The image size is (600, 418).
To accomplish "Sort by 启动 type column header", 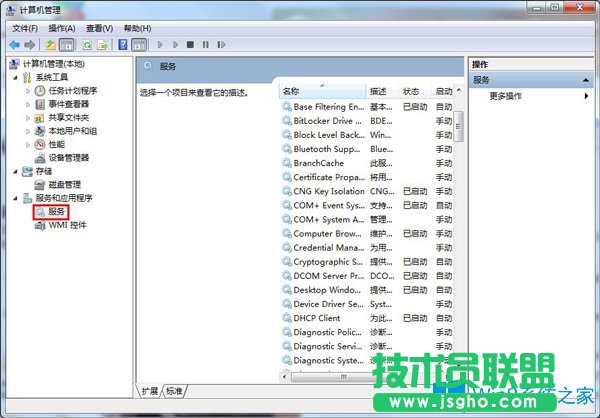I will 443,91.
